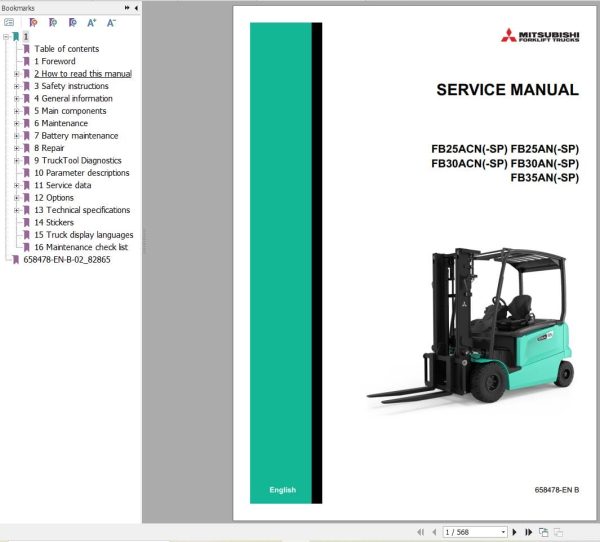600x542 pixels.
Task: Go to the next page
Action: pyautogui.click(x=515, y=532)
